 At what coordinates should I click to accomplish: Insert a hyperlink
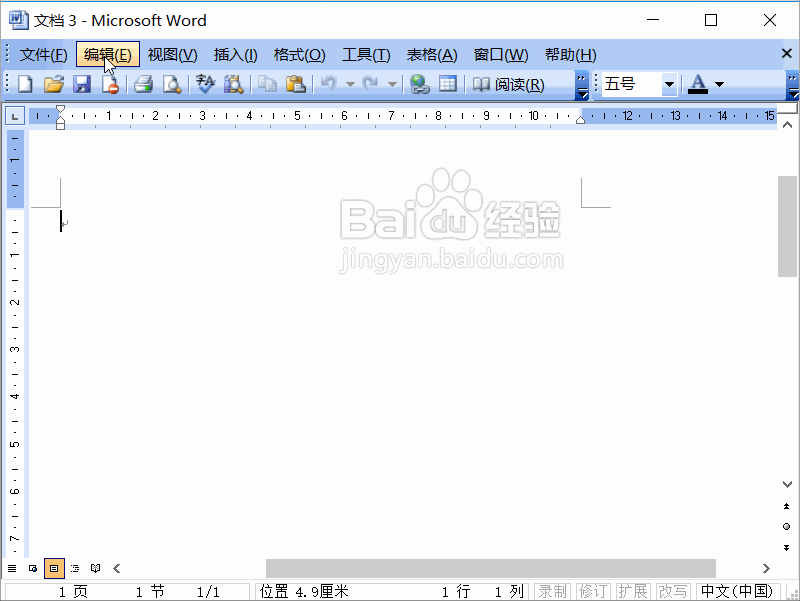[x=420, y=85]
